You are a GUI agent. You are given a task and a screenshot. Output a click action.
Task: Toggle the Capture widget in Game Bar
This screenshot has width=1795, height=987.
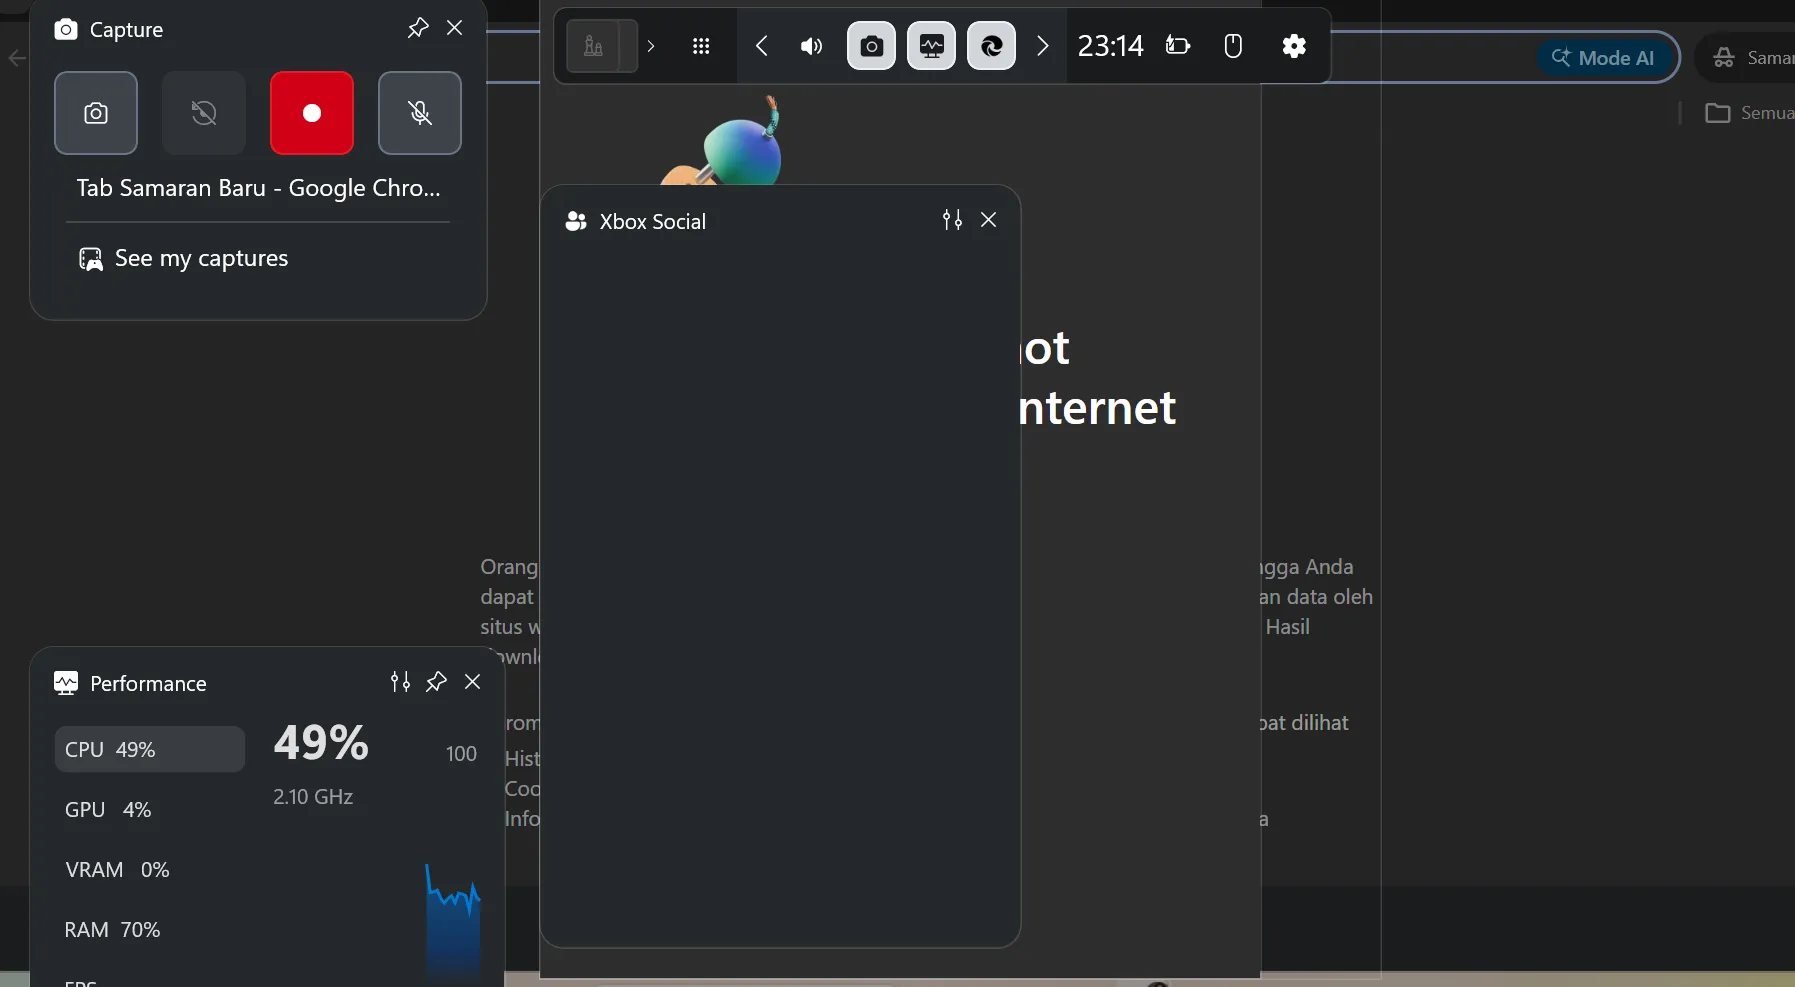point(872,46)
